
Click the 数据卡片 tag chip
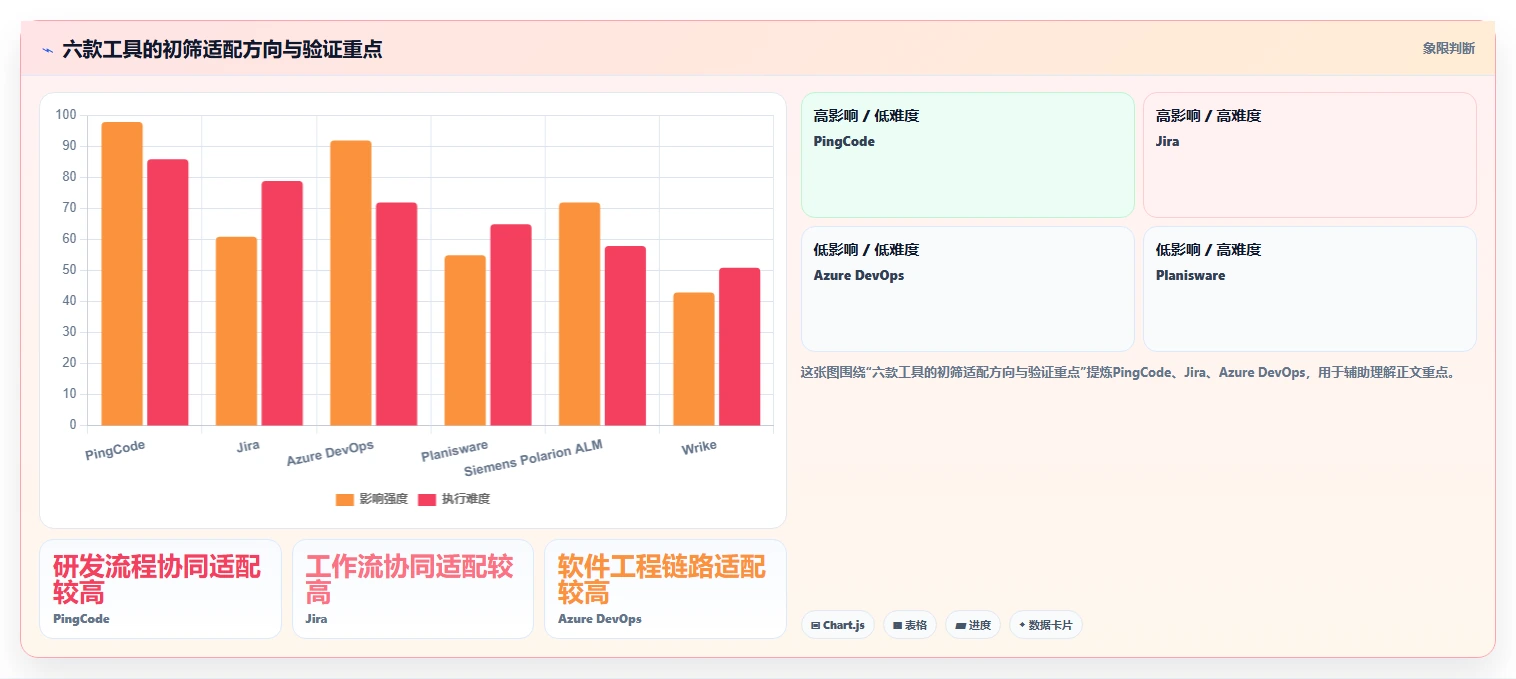tap(1046, 625)
